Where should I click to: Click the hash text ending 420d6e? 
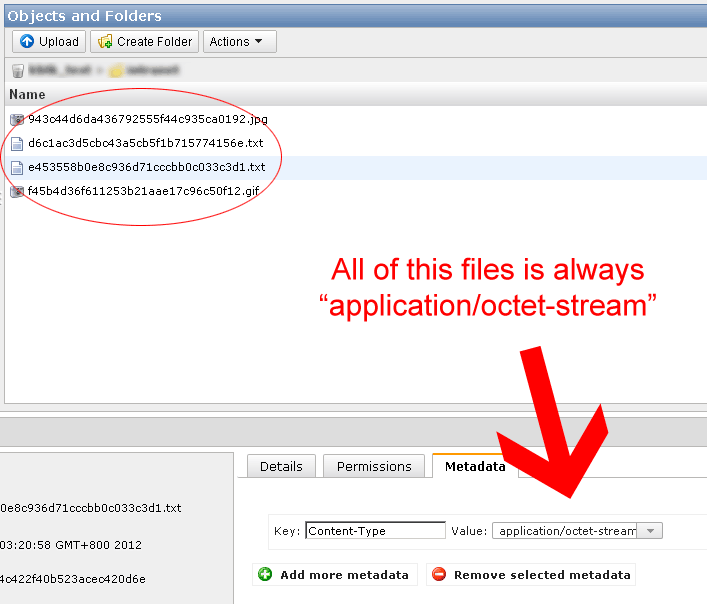pyautogui.click(x=73, y=579)
